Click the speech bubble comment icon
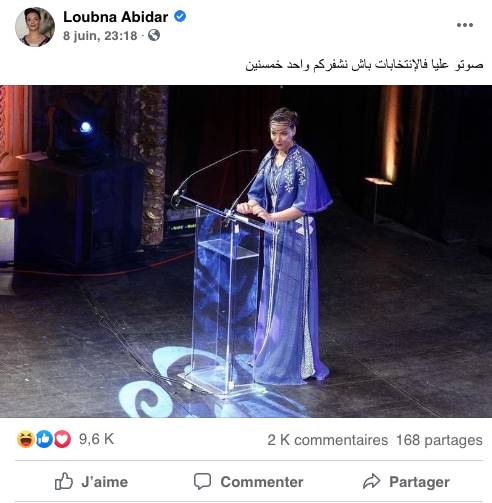The image size is (492, 503). (202, 481)
